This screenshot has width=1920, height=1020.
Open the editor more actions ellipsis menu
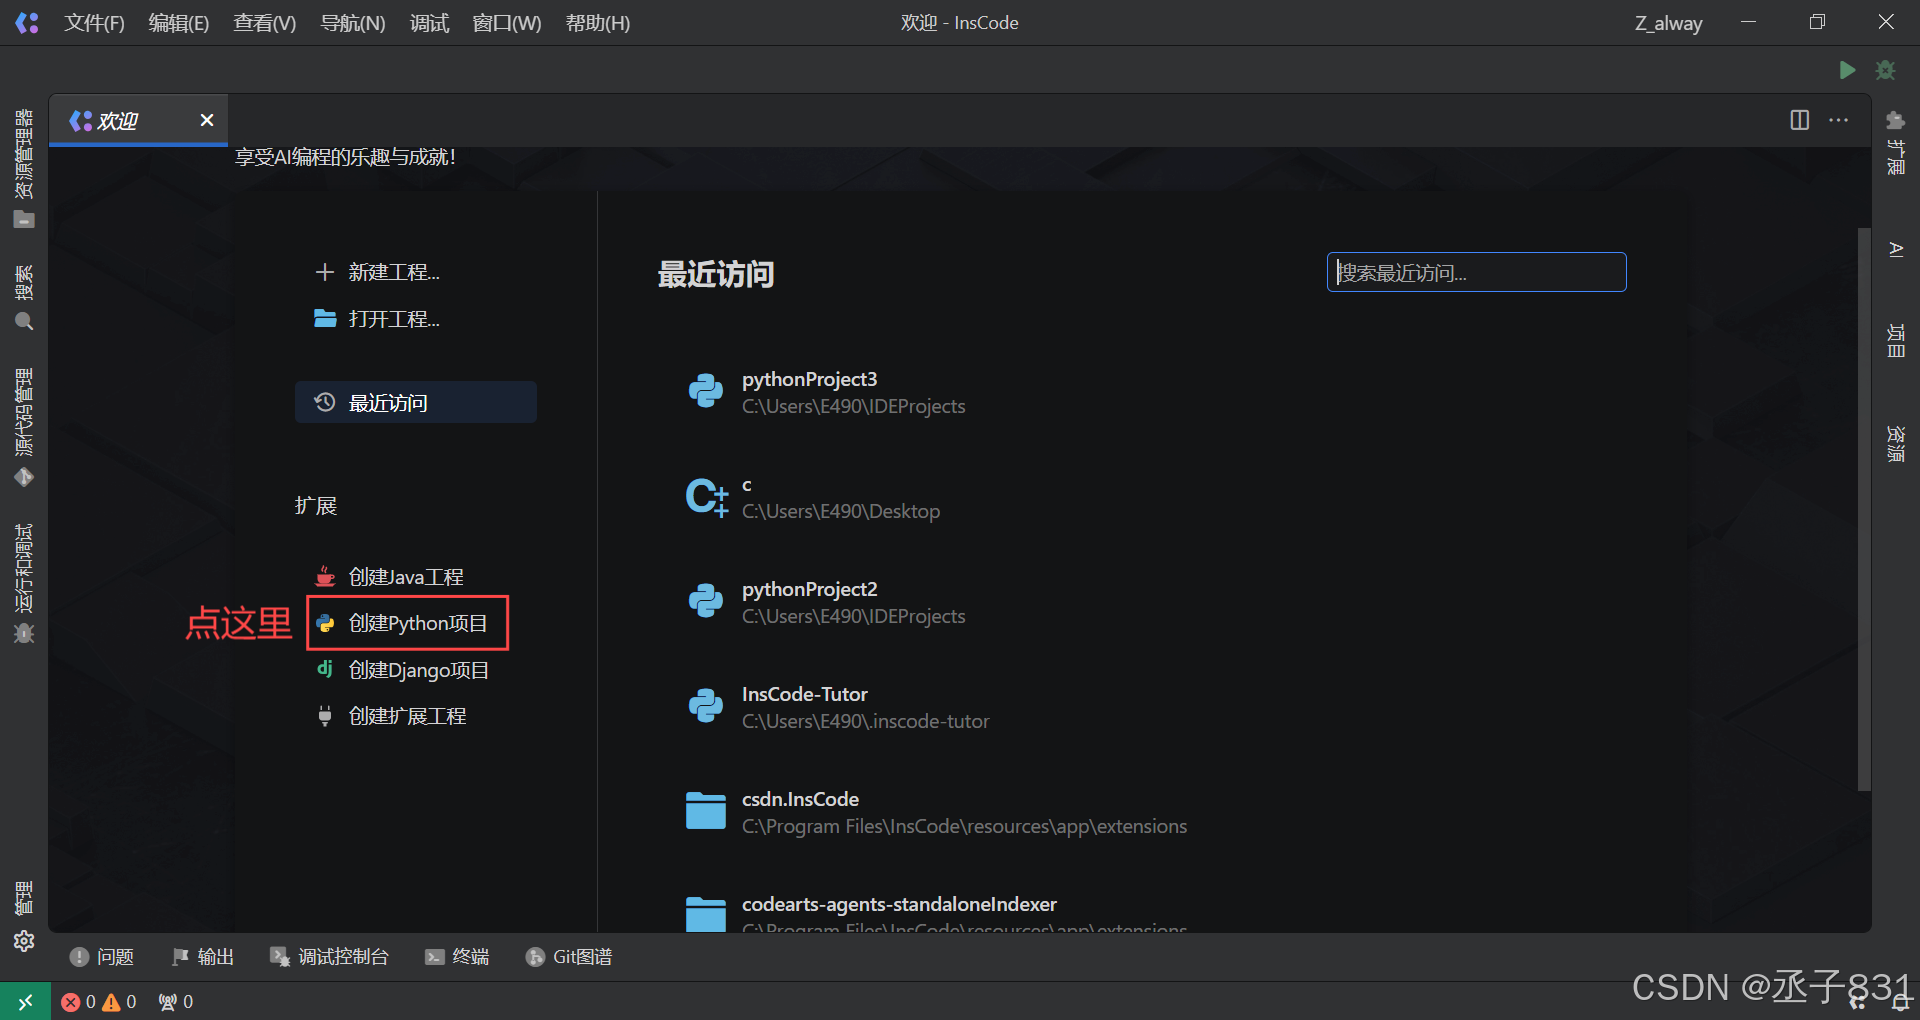(x=1838, y=120)
